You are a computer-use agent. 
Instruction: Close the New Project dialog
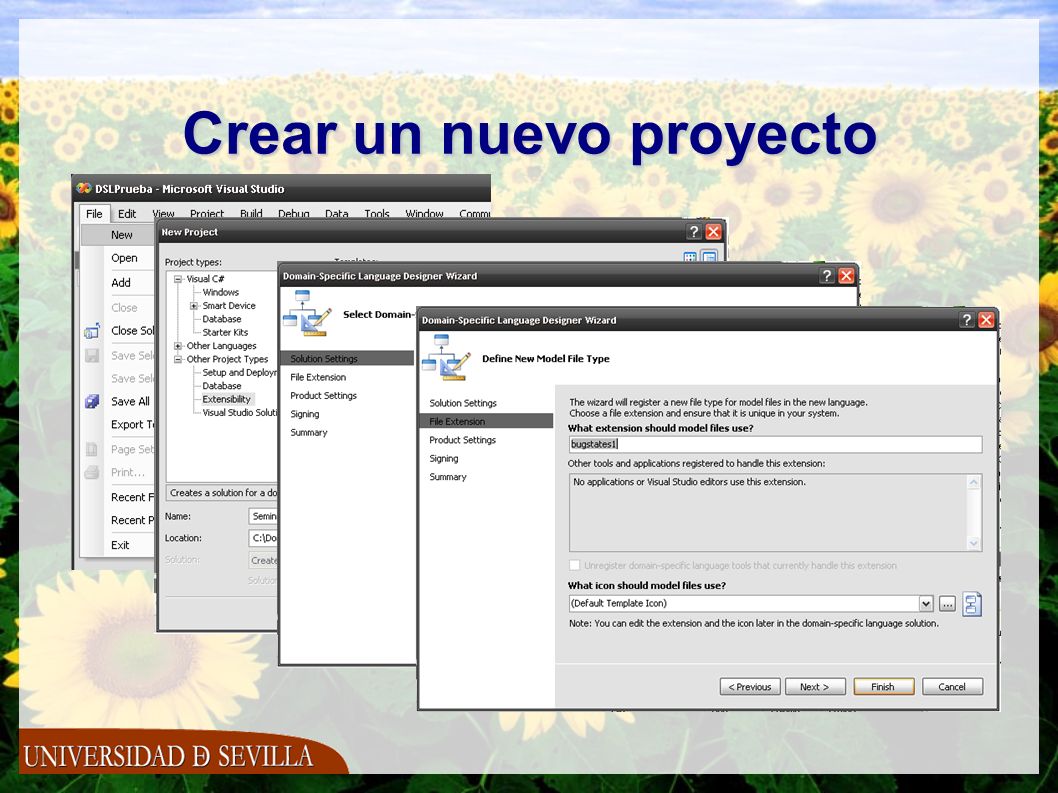(713, 231)
